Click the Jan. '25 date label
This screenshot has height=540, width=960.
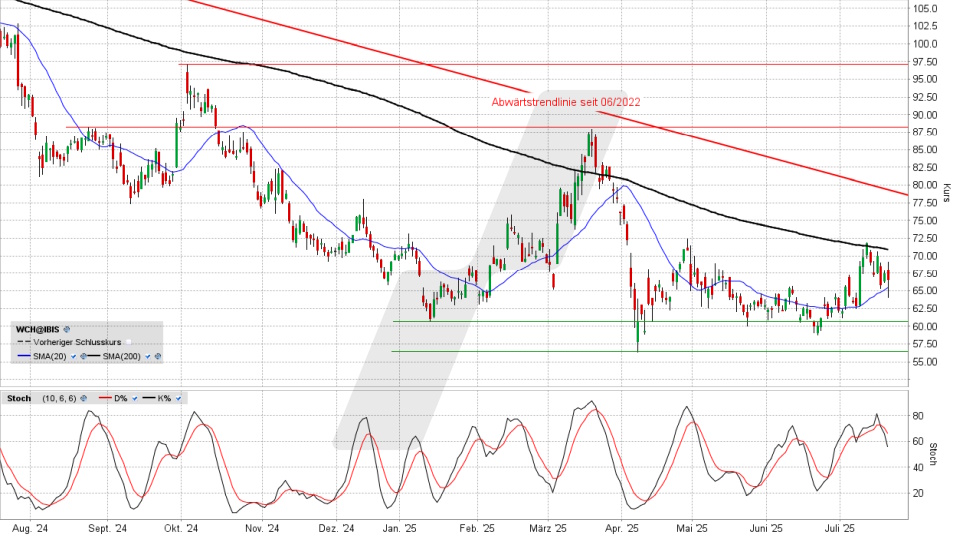click(x=399, y=528)
